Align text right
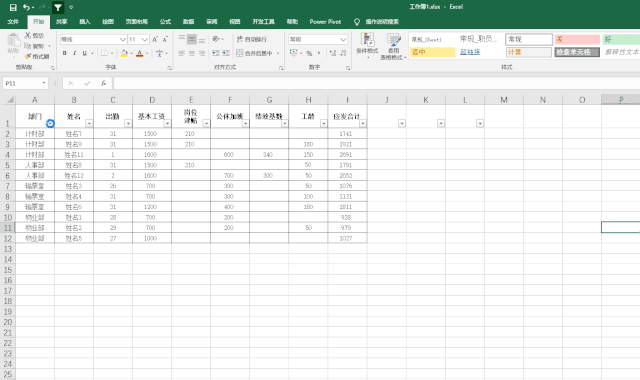The width and height of the screenshot is (640, 380). point(202,53)
